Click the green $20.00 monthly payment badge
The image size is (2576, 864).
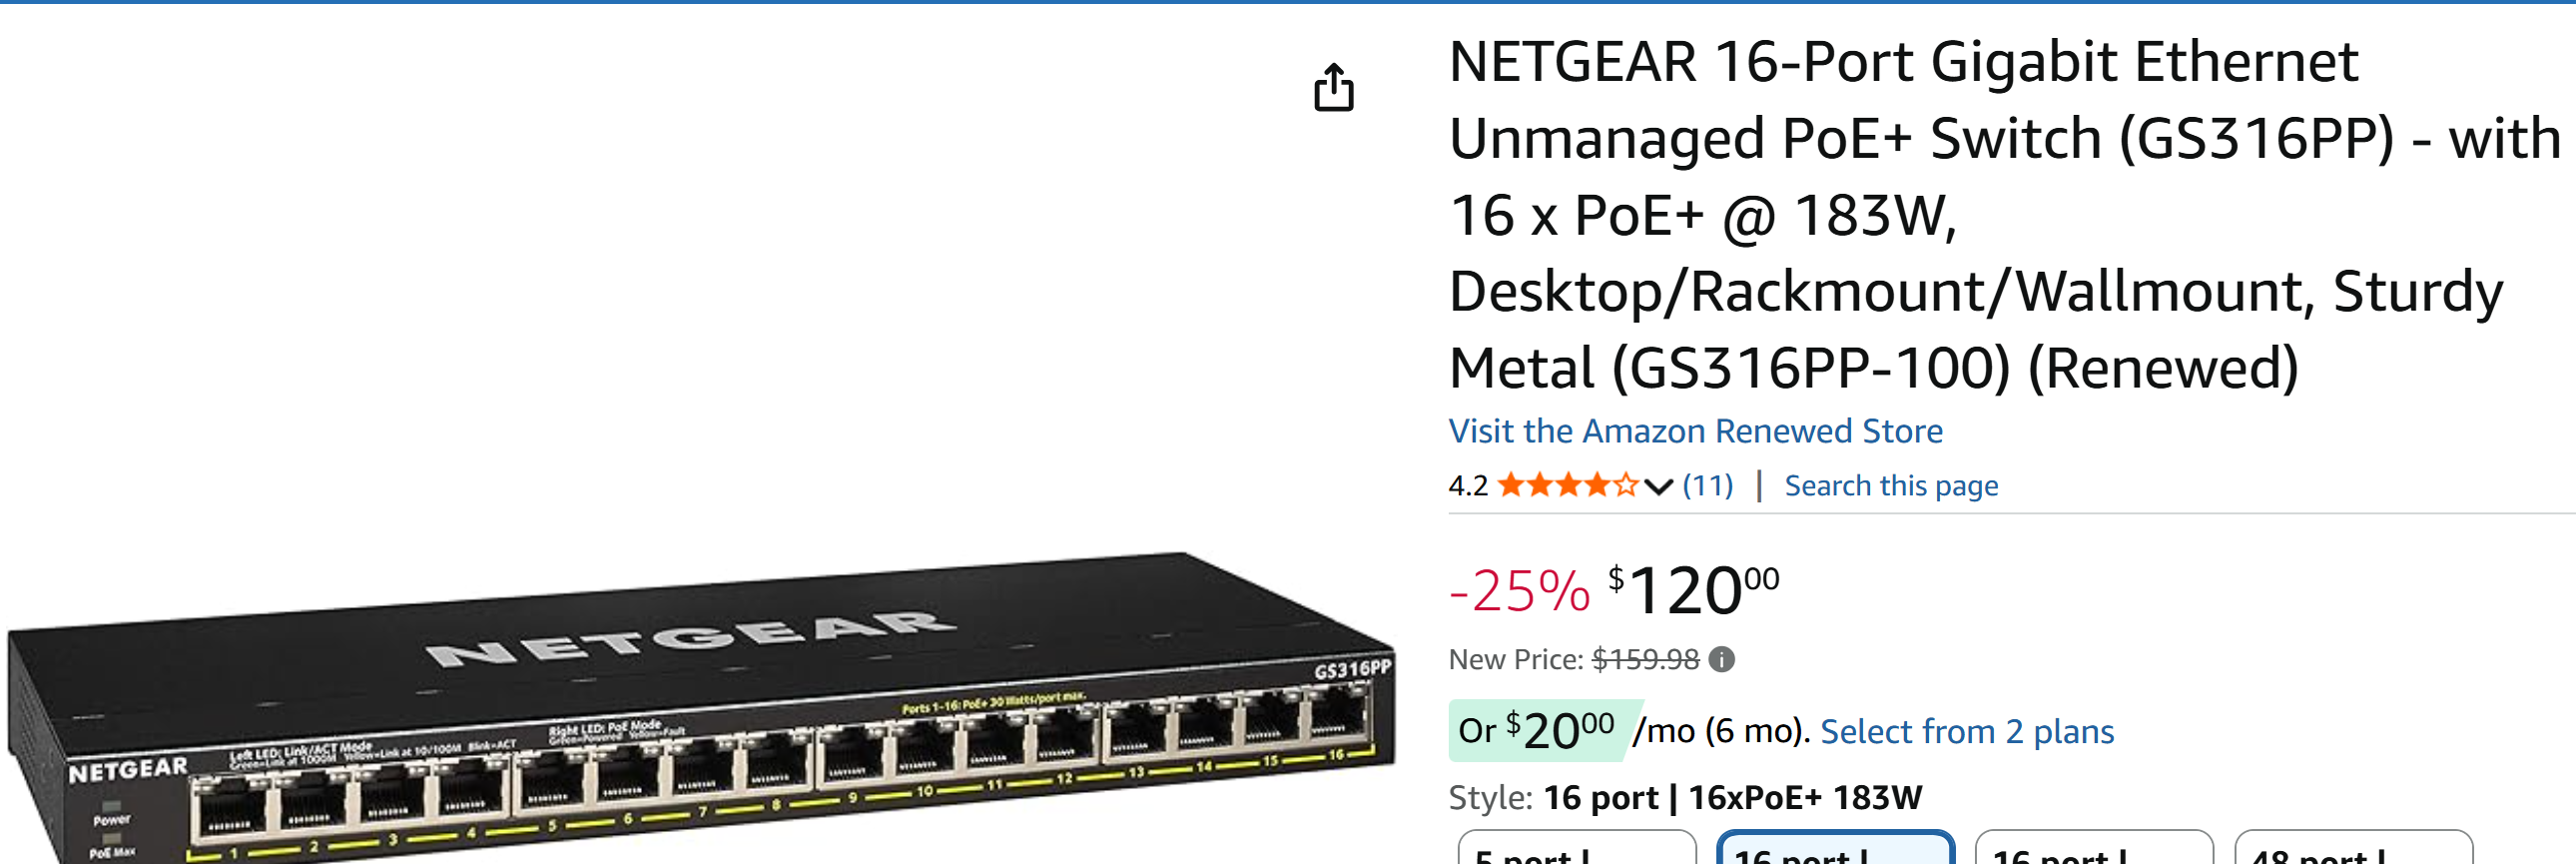coord(1537,731)
